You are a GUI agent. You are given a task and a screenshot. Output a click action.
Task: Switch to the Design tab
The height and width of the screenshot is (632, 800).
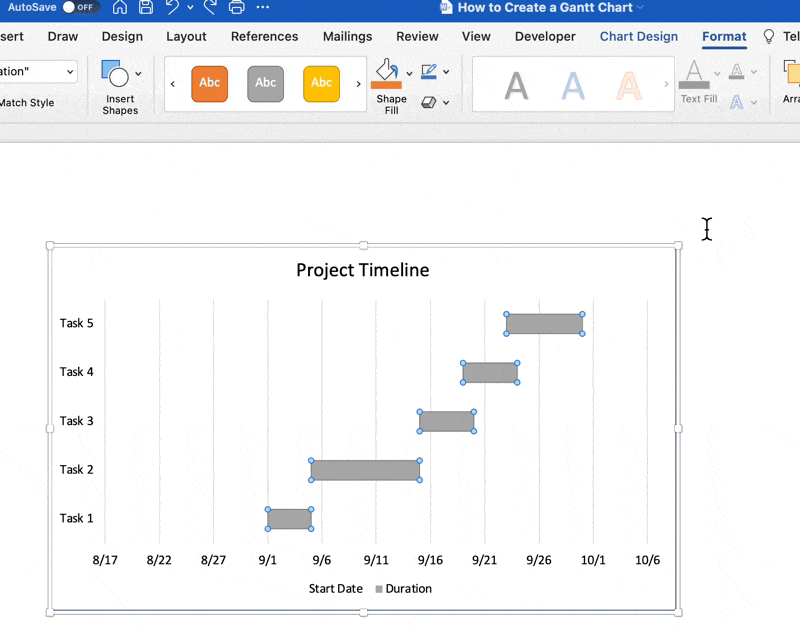tap(122, 36)
